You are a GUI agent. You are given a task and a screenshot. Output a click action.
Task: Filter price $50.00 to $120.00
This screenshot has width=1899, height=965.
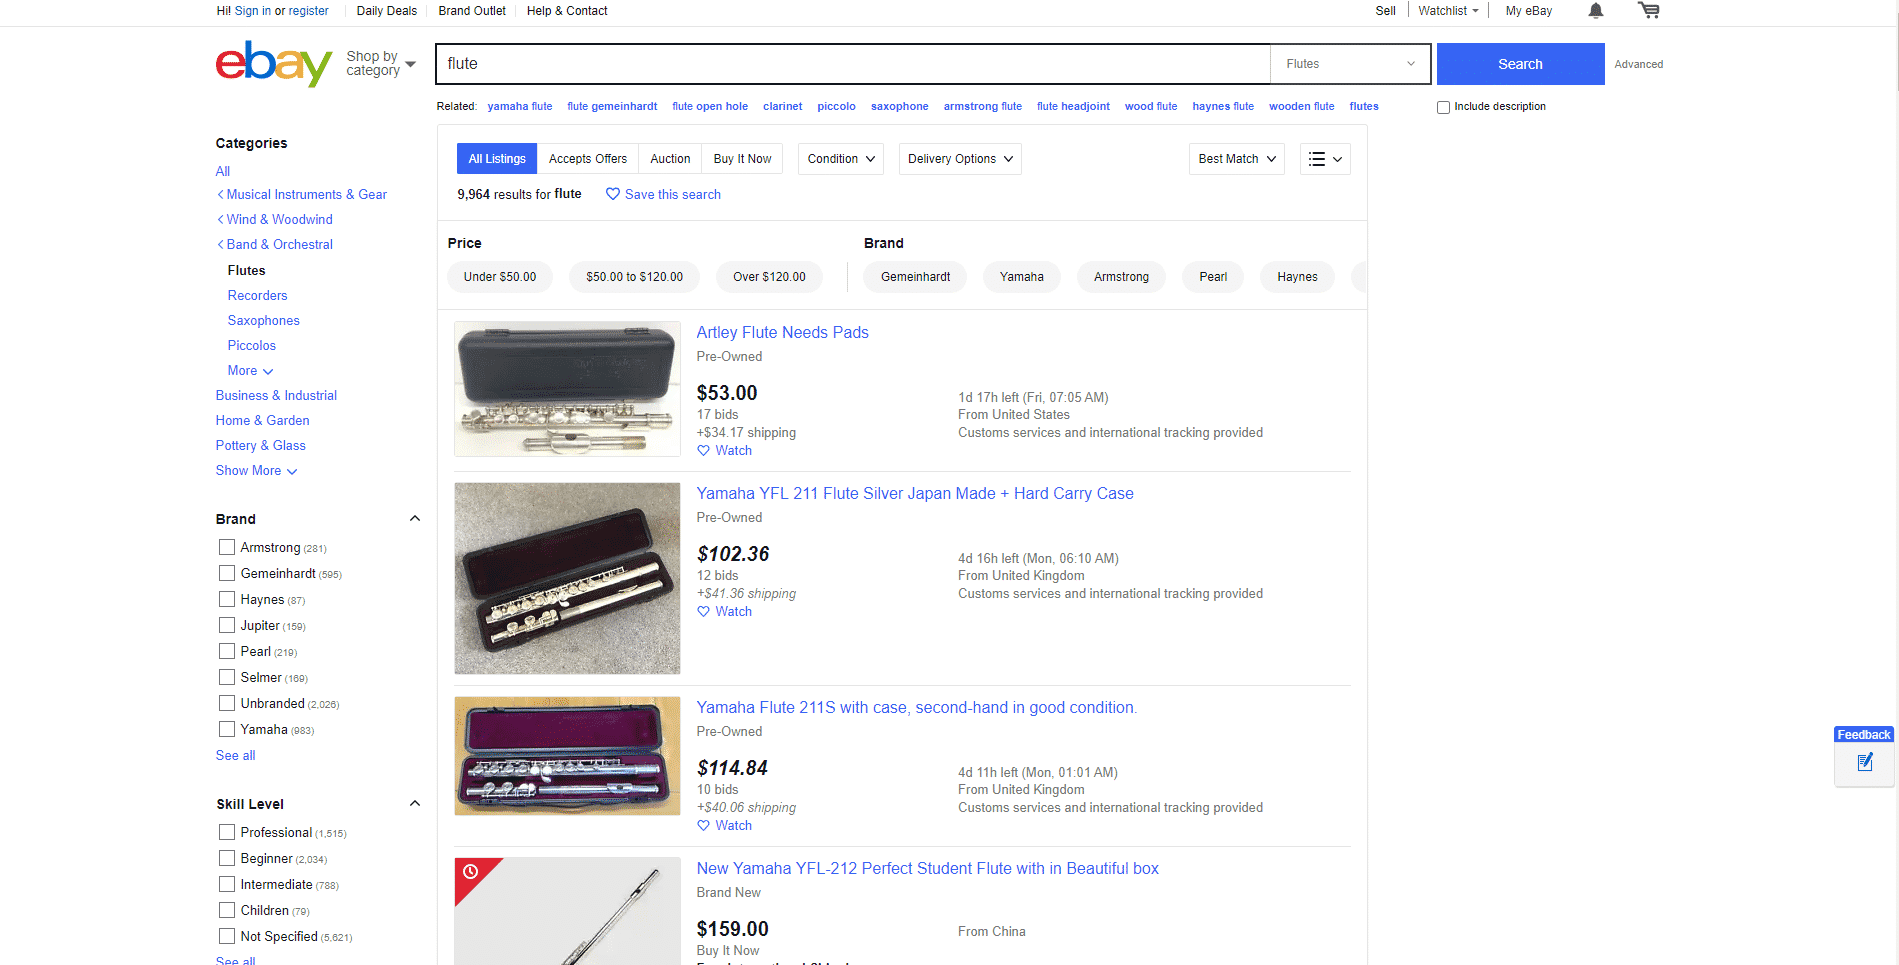[x=635, y=277]
